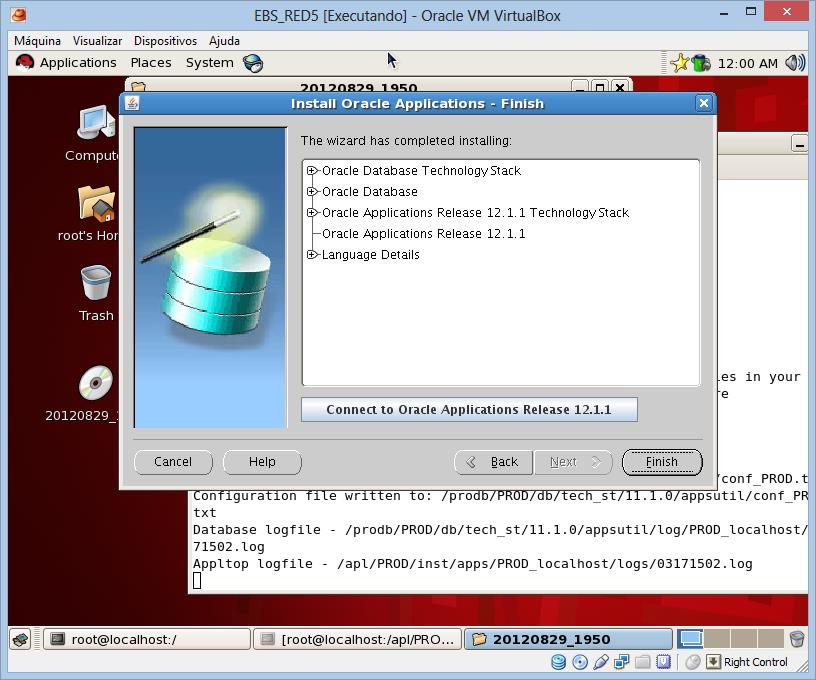Click the Java icon in installer title bar
Image resolution: width=816 pixels, height=680 pixels.
point(132,103)
